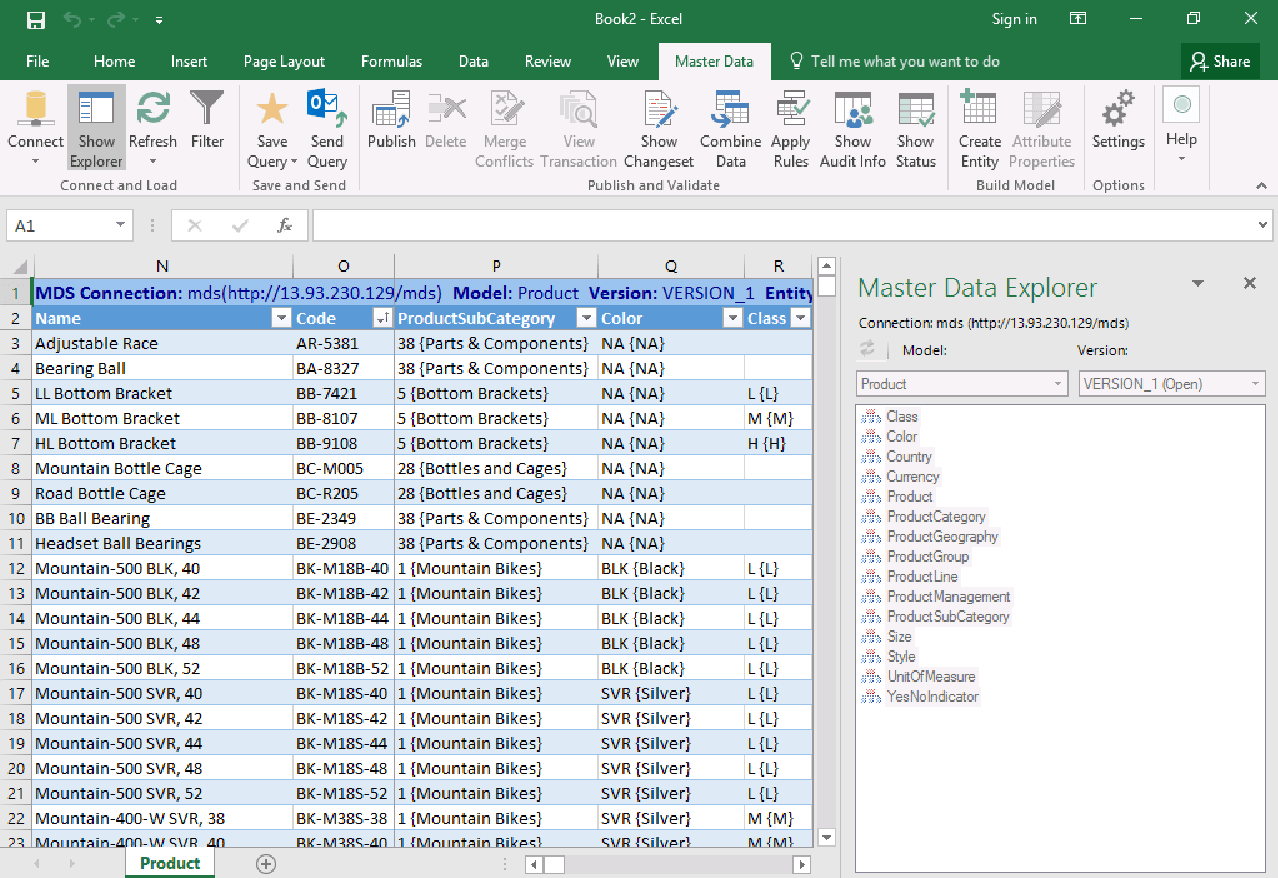Click the Undo arrow in title bar

pyautogui.click(x=72, y=20)
